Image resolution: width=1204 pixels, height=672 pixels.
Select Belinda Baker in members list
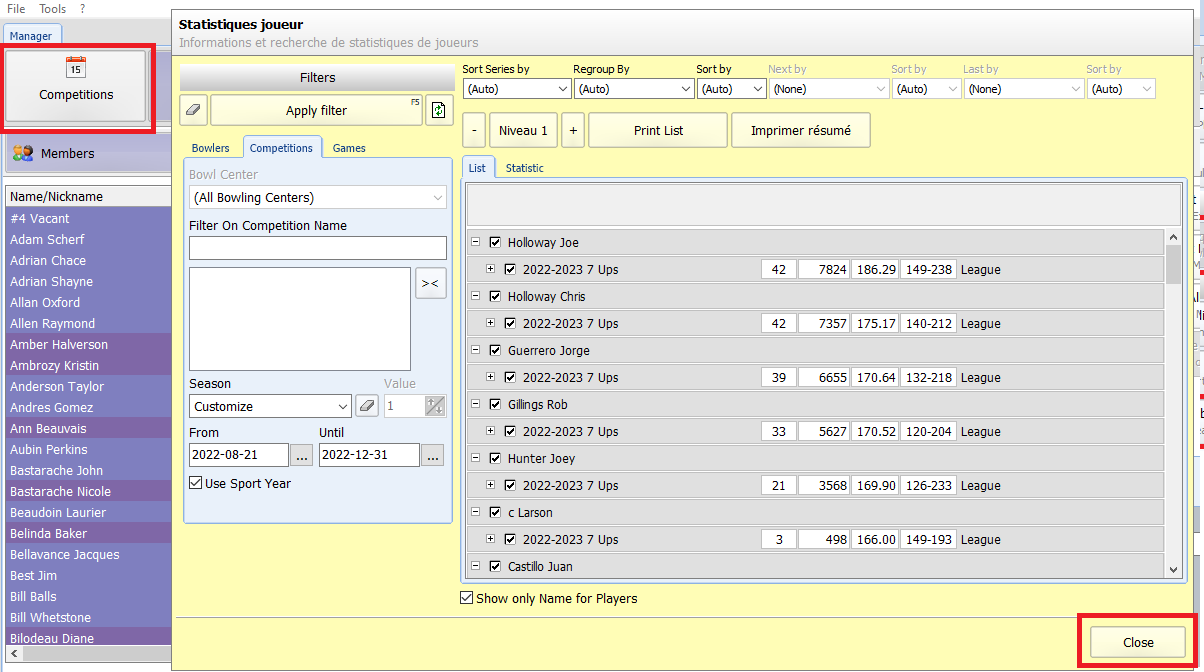pyautogui.click(x=88, y=533)
